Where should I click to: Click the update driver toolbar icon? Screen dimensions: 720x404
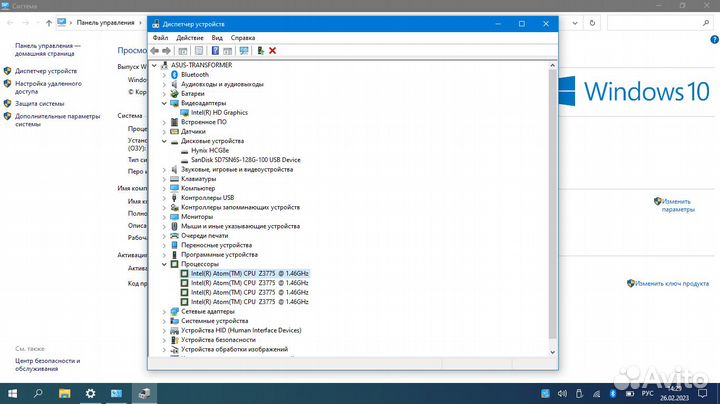(x=260, y=50)
